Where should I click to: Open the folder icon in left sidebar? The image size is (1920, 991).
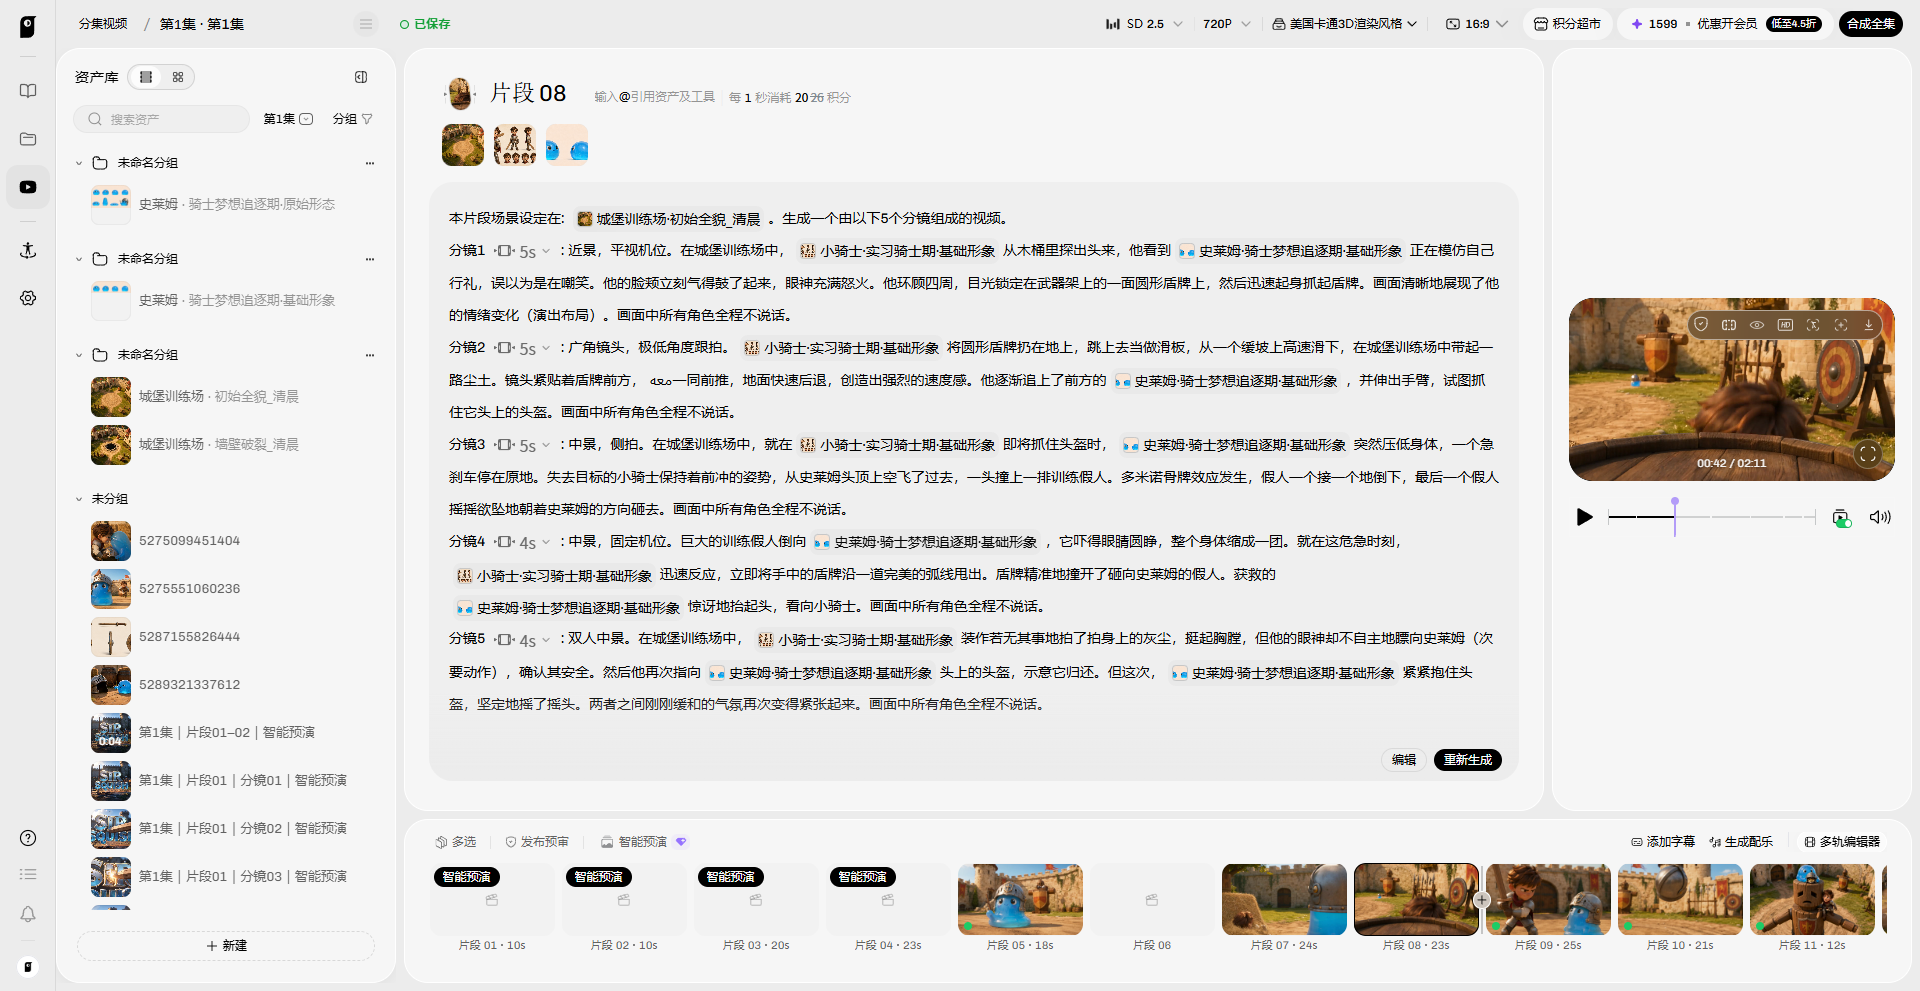click(x=28, y=139)
